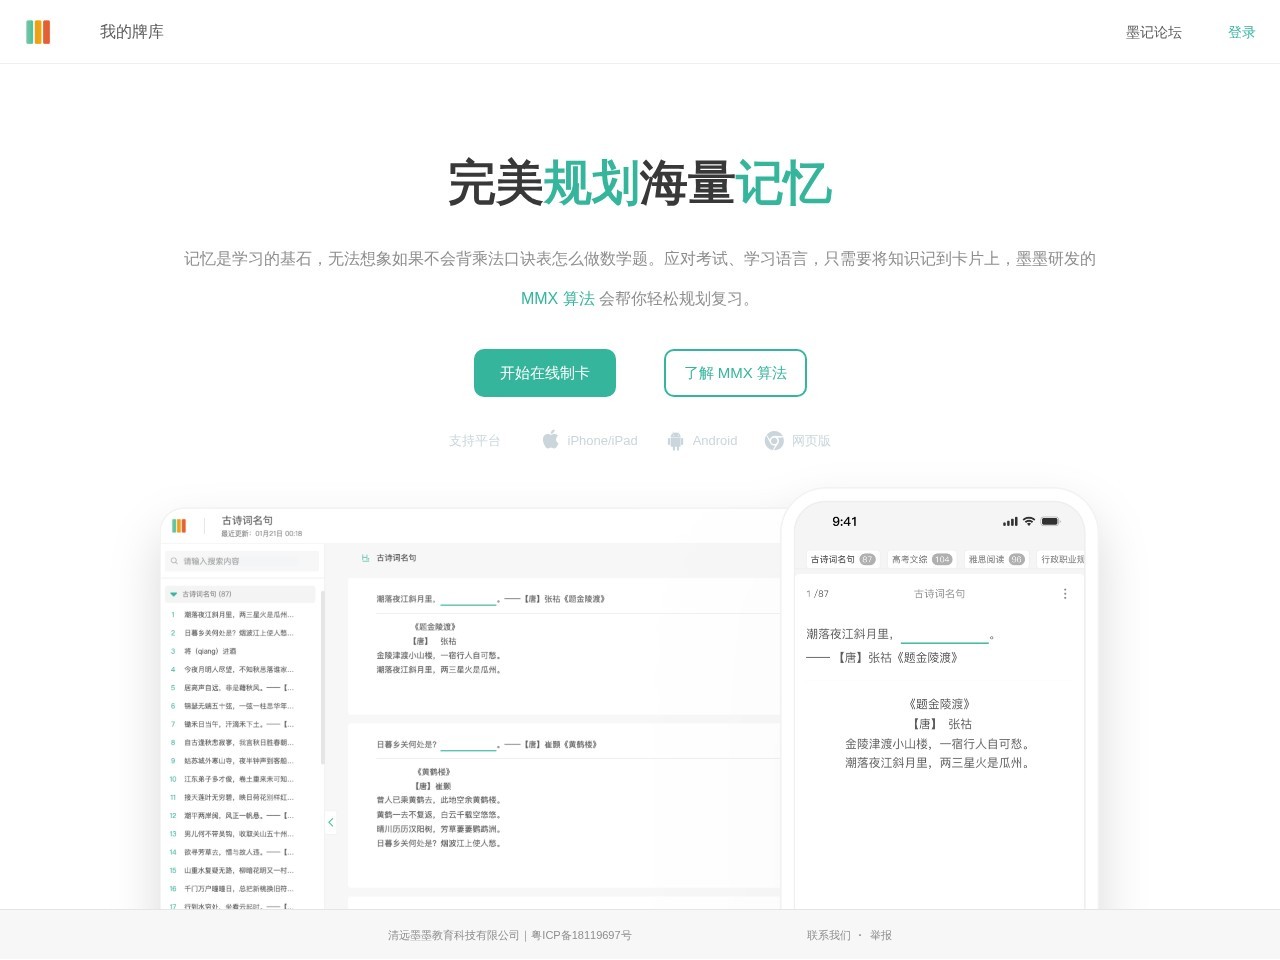1280x960 pixels.
Task: Click the phone battery icon
Action: click(x=1050, y=522)
